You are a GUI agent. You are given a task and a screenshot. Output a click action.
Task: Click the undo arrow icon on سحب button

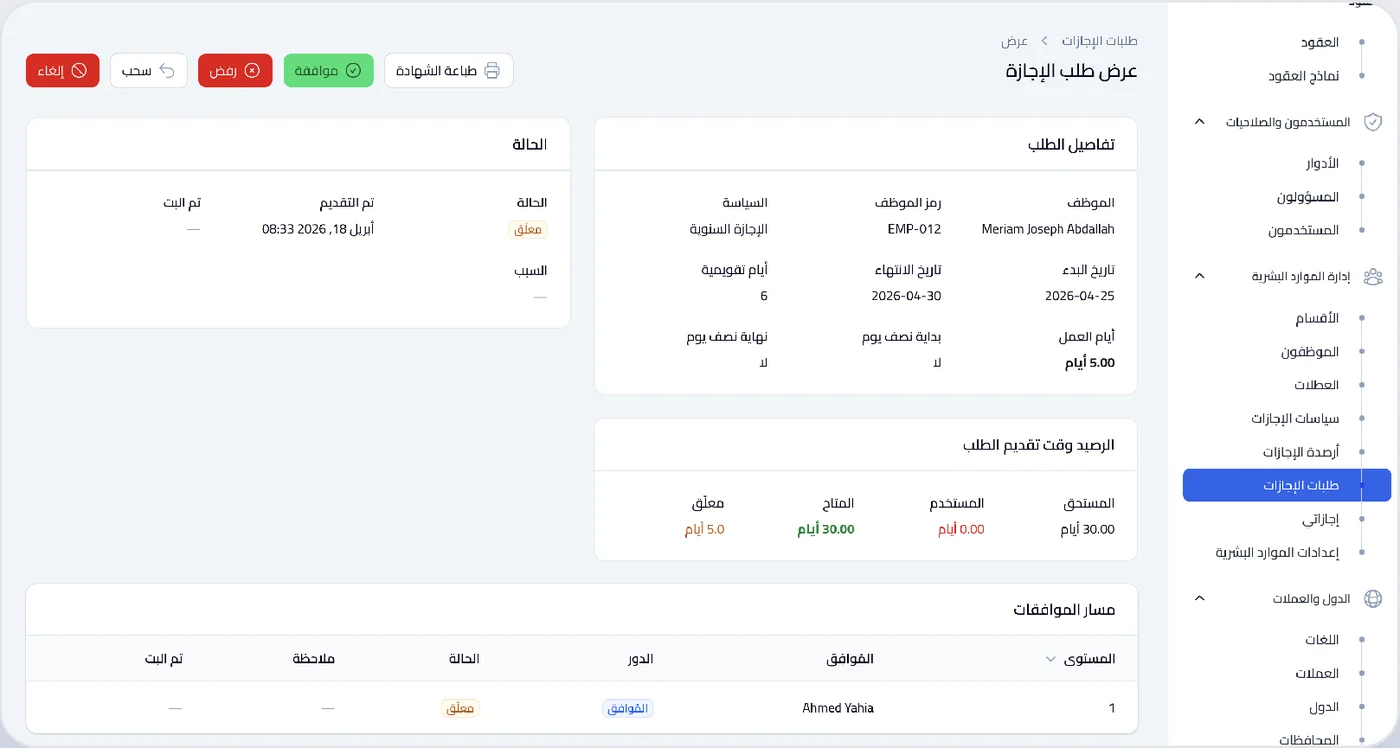pyautogui.click(x=167, y=71)
